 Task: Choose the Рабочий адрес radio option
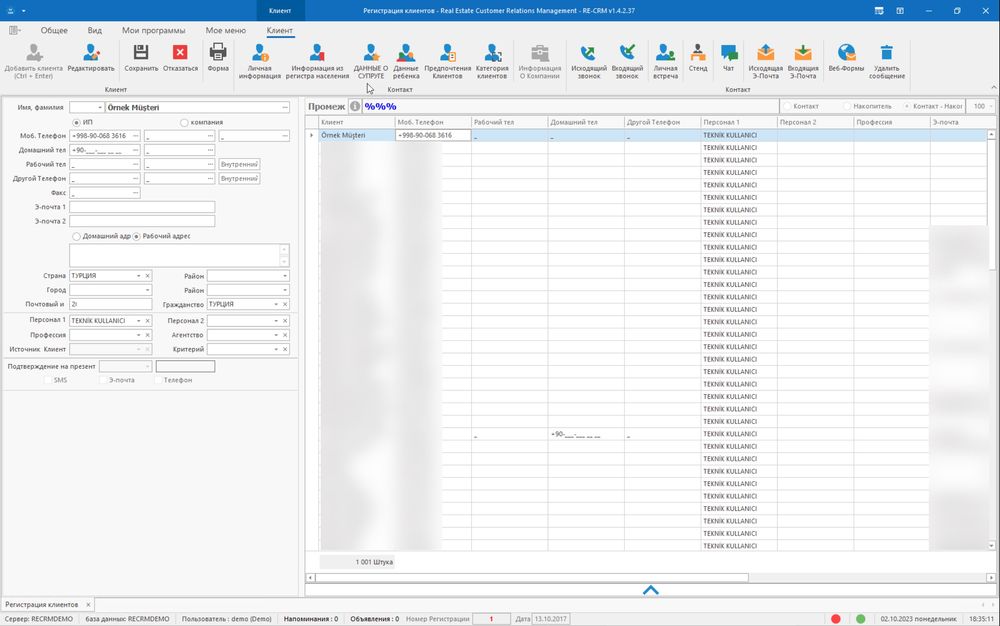136,237
